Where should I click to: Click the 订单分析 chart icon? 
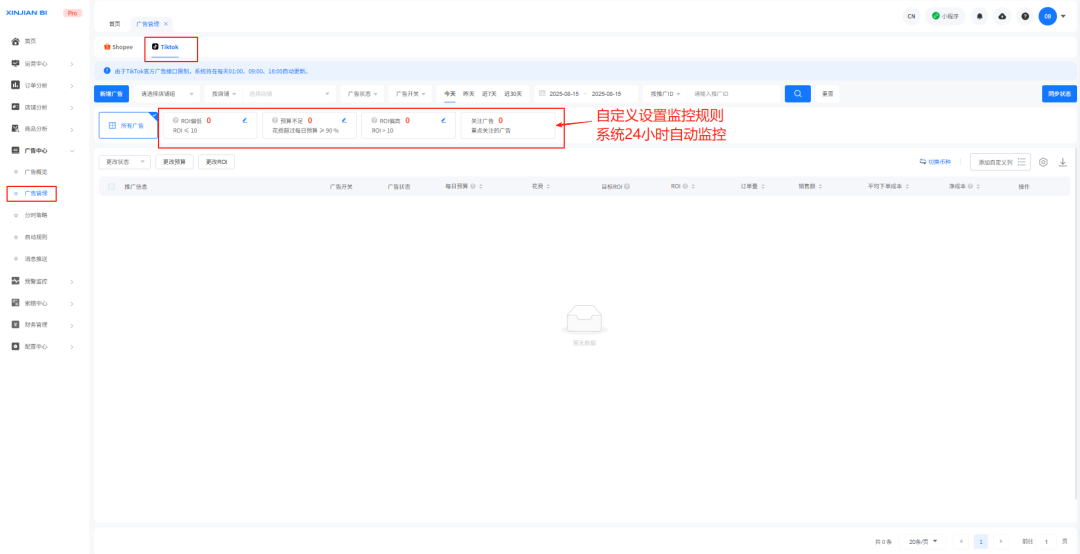(x=16, y=85)
